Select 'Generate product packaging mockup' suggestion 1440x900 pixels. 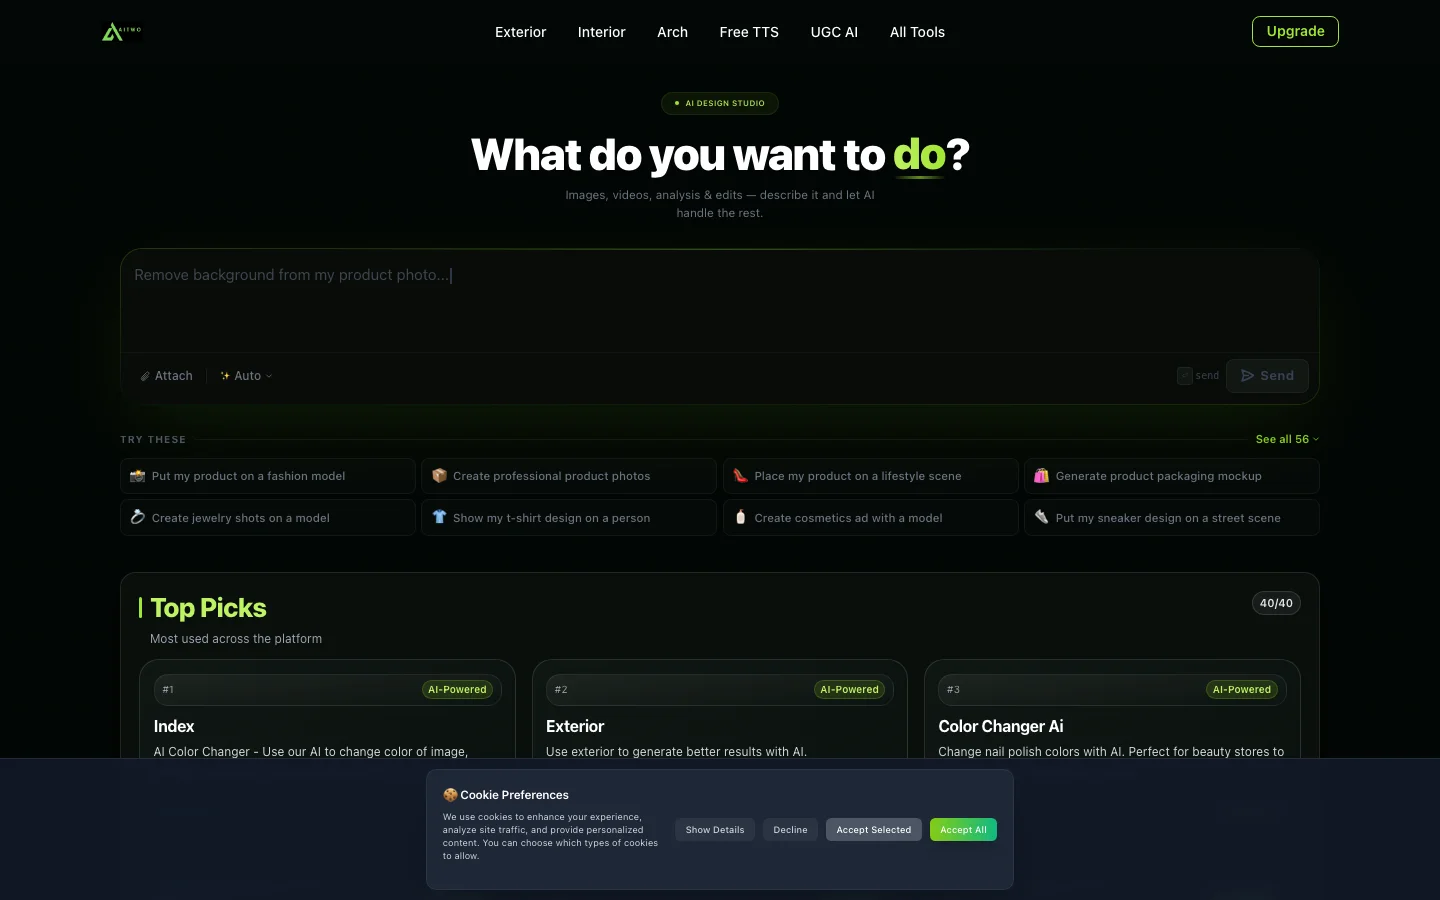coord(1172,476)
